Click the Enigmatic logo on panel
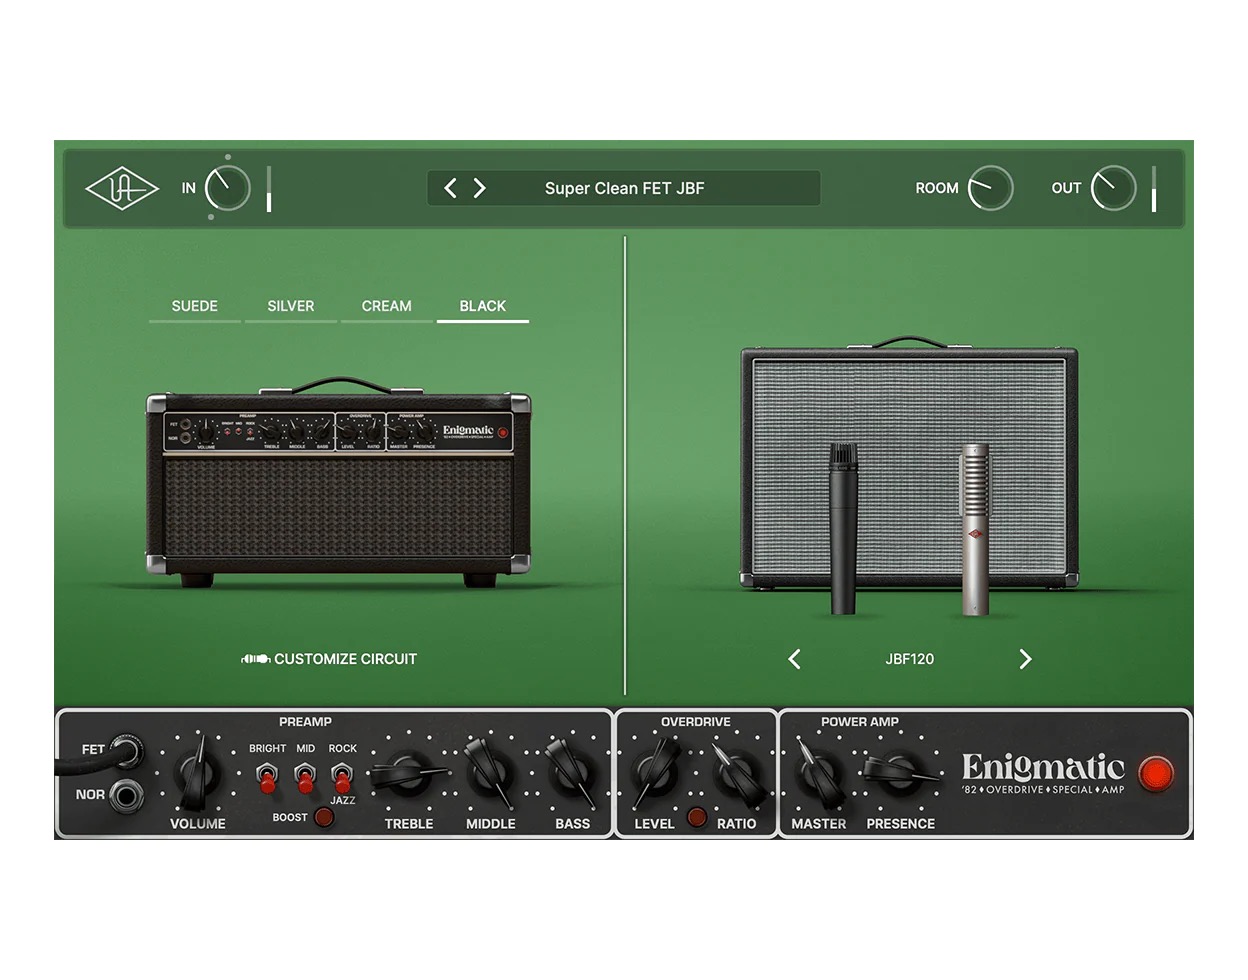This screenshot has height=980, width=1248. [1043, 774]
